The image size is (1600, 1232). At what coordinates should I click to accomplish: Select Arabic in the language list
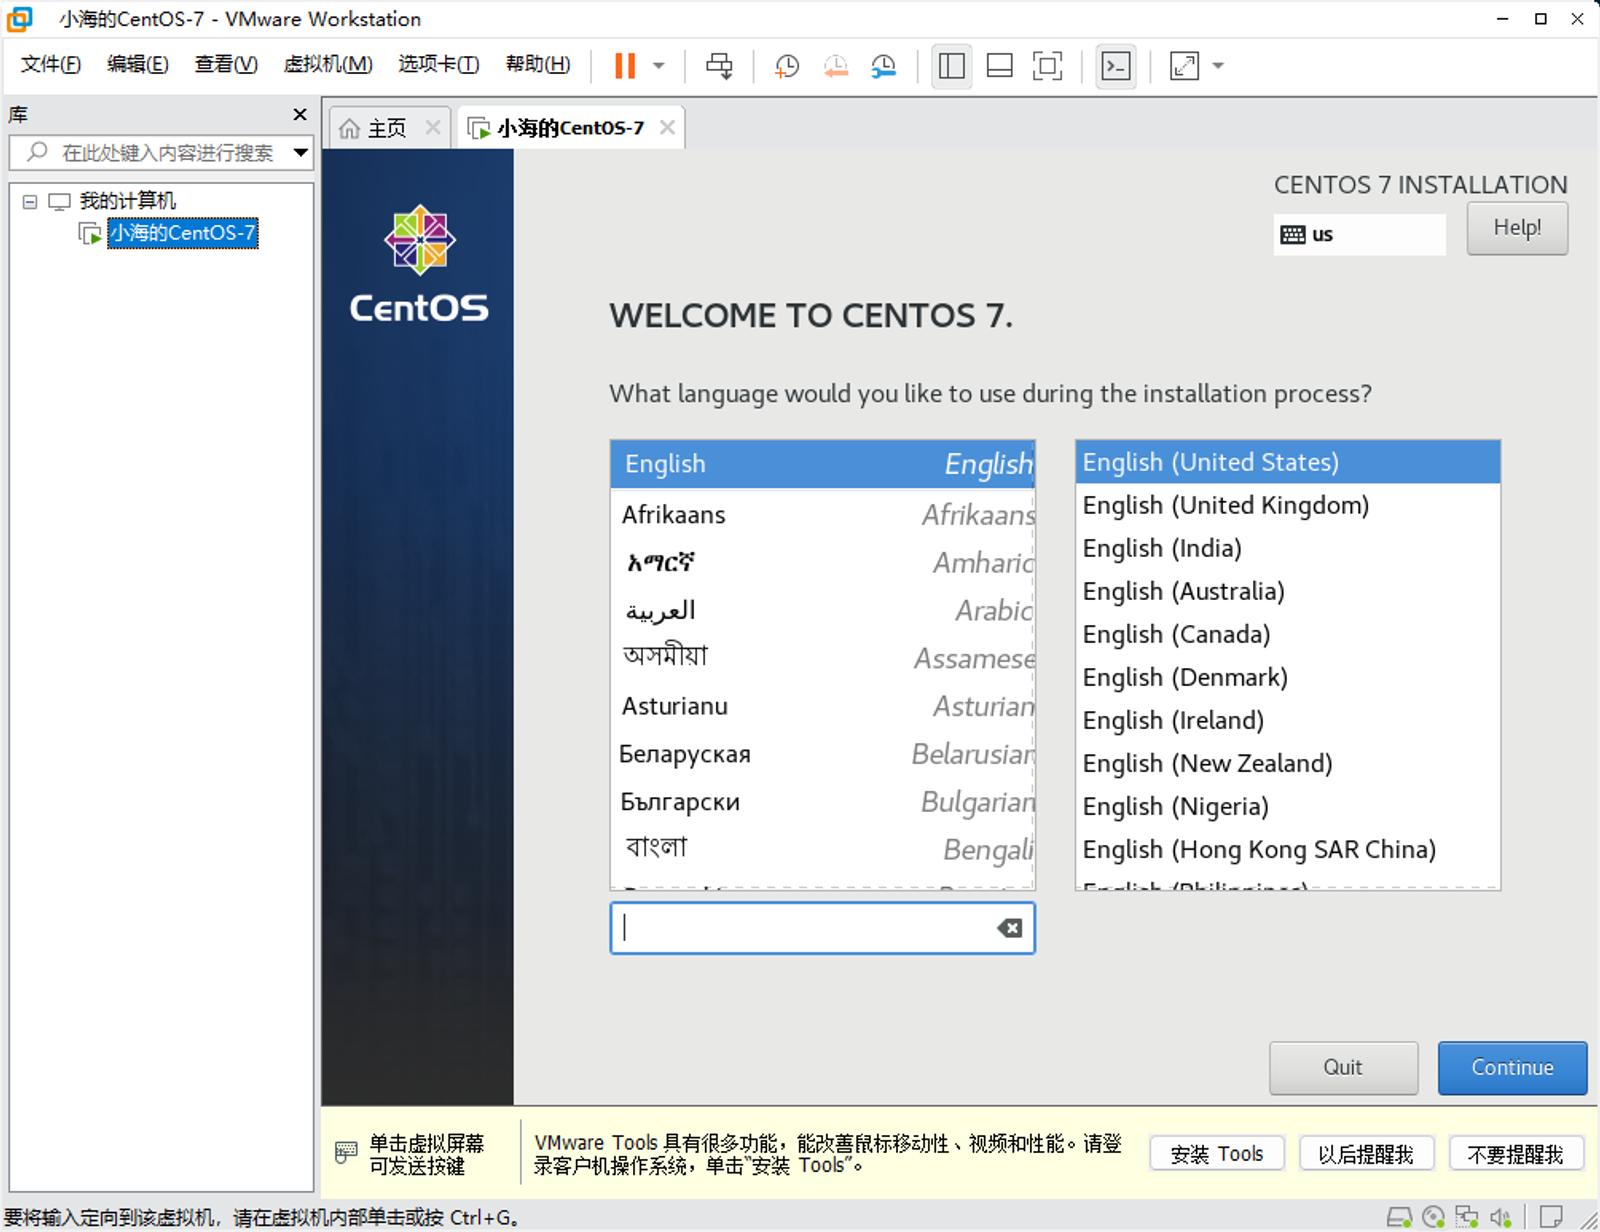click(x=823, y=611)
